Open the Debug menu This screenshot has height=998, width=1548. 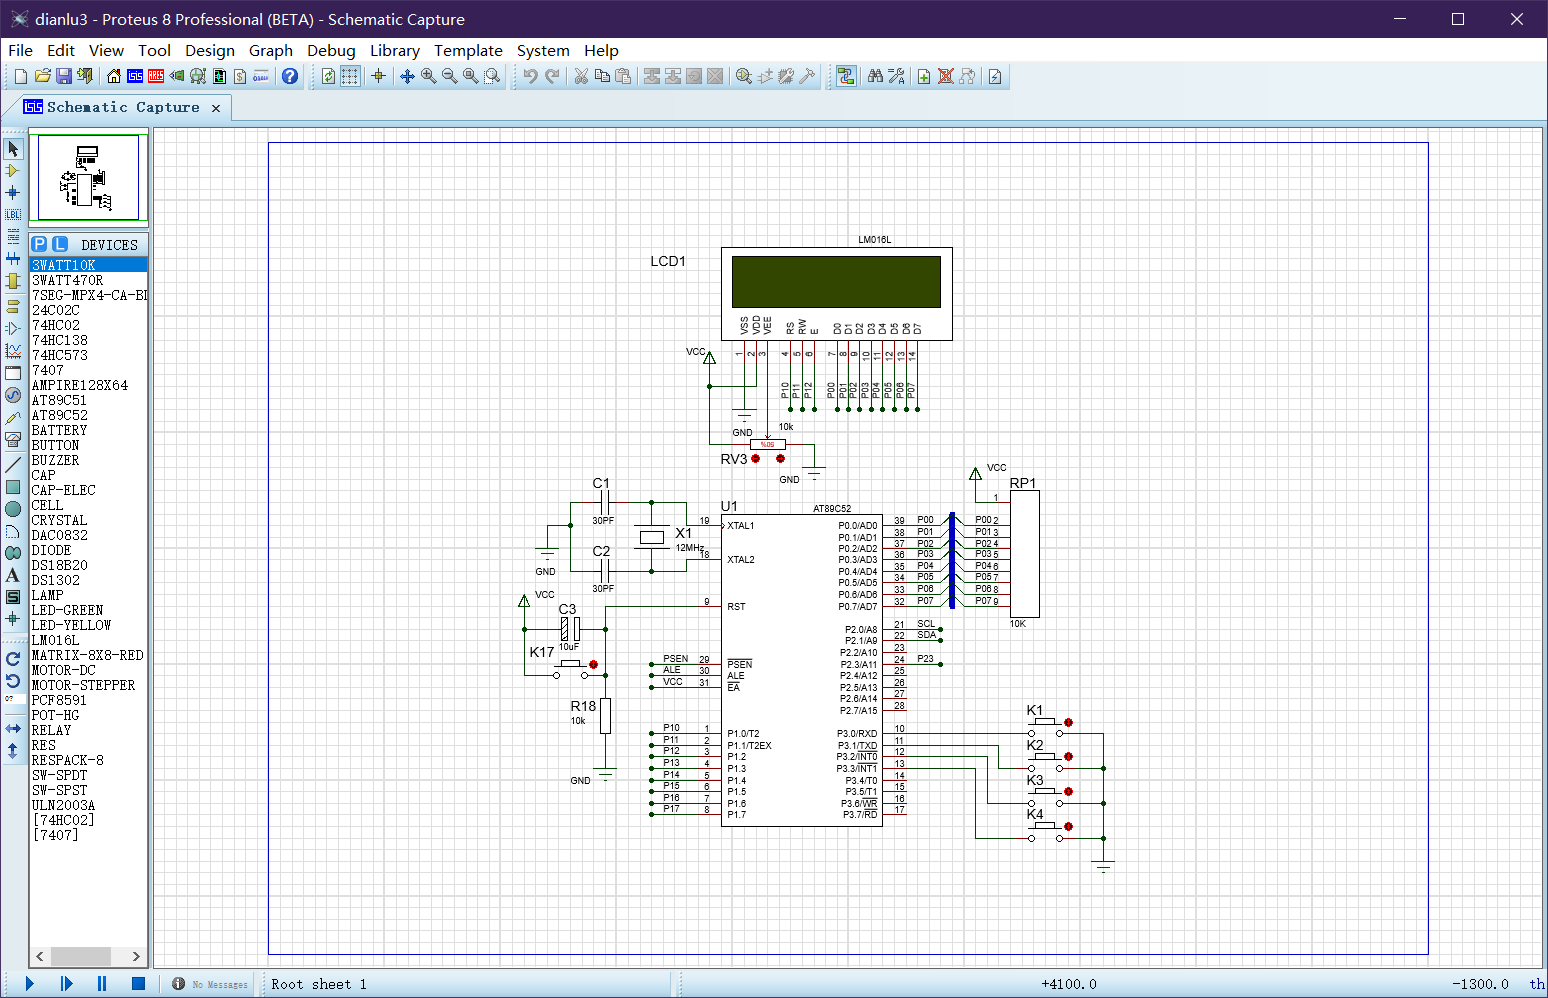pos(331,50)
